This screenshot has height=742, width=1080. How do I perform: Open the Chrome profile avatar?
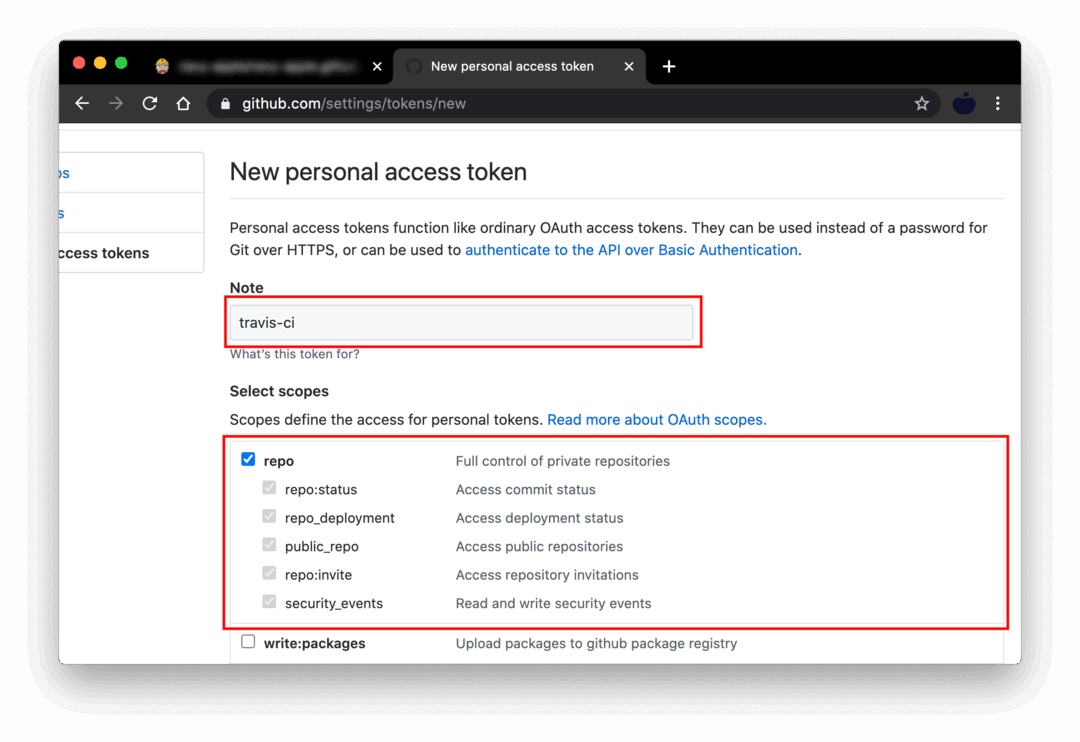point(963,103)
